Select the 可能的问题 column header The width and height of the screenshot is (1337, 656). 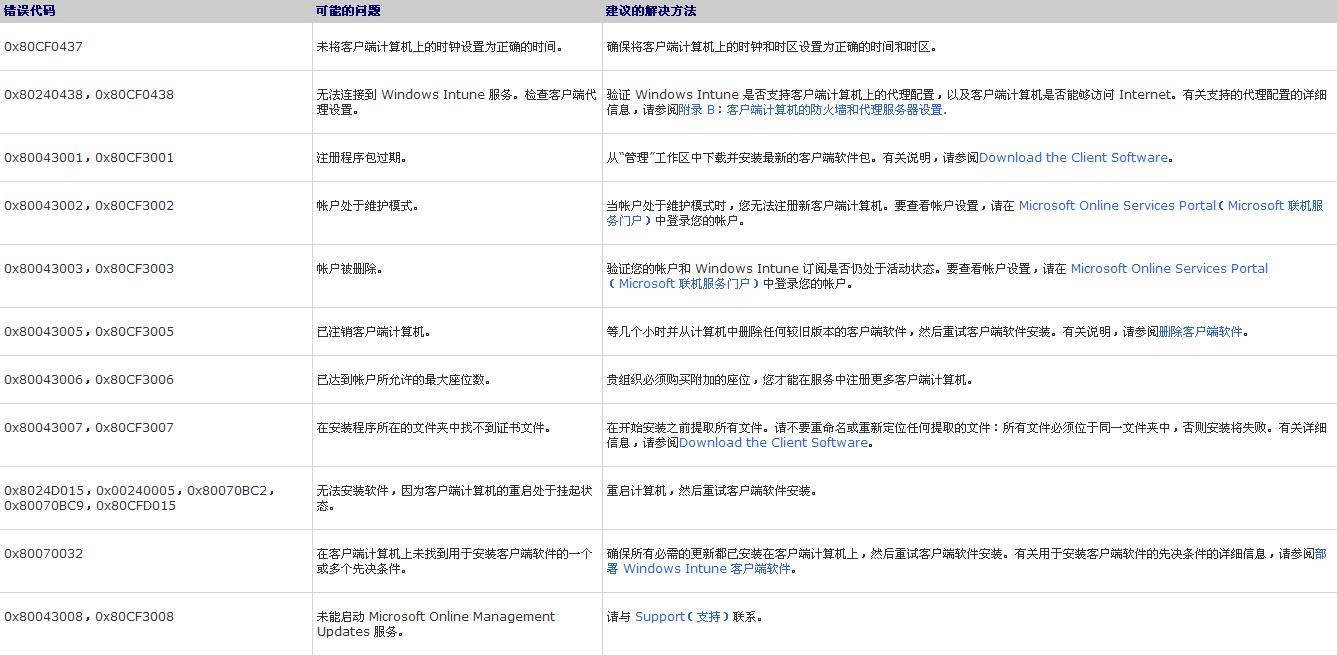click(x=348, y=11)
